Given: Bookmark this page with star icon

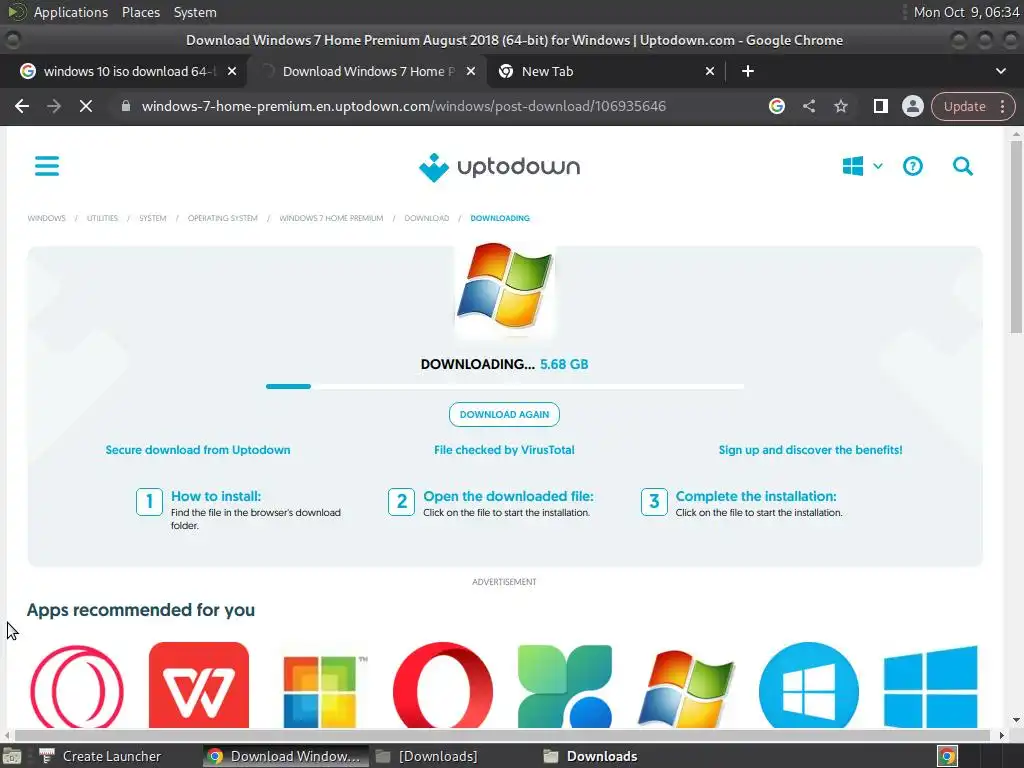Looking at the screenshot, I should coord(840,106).
